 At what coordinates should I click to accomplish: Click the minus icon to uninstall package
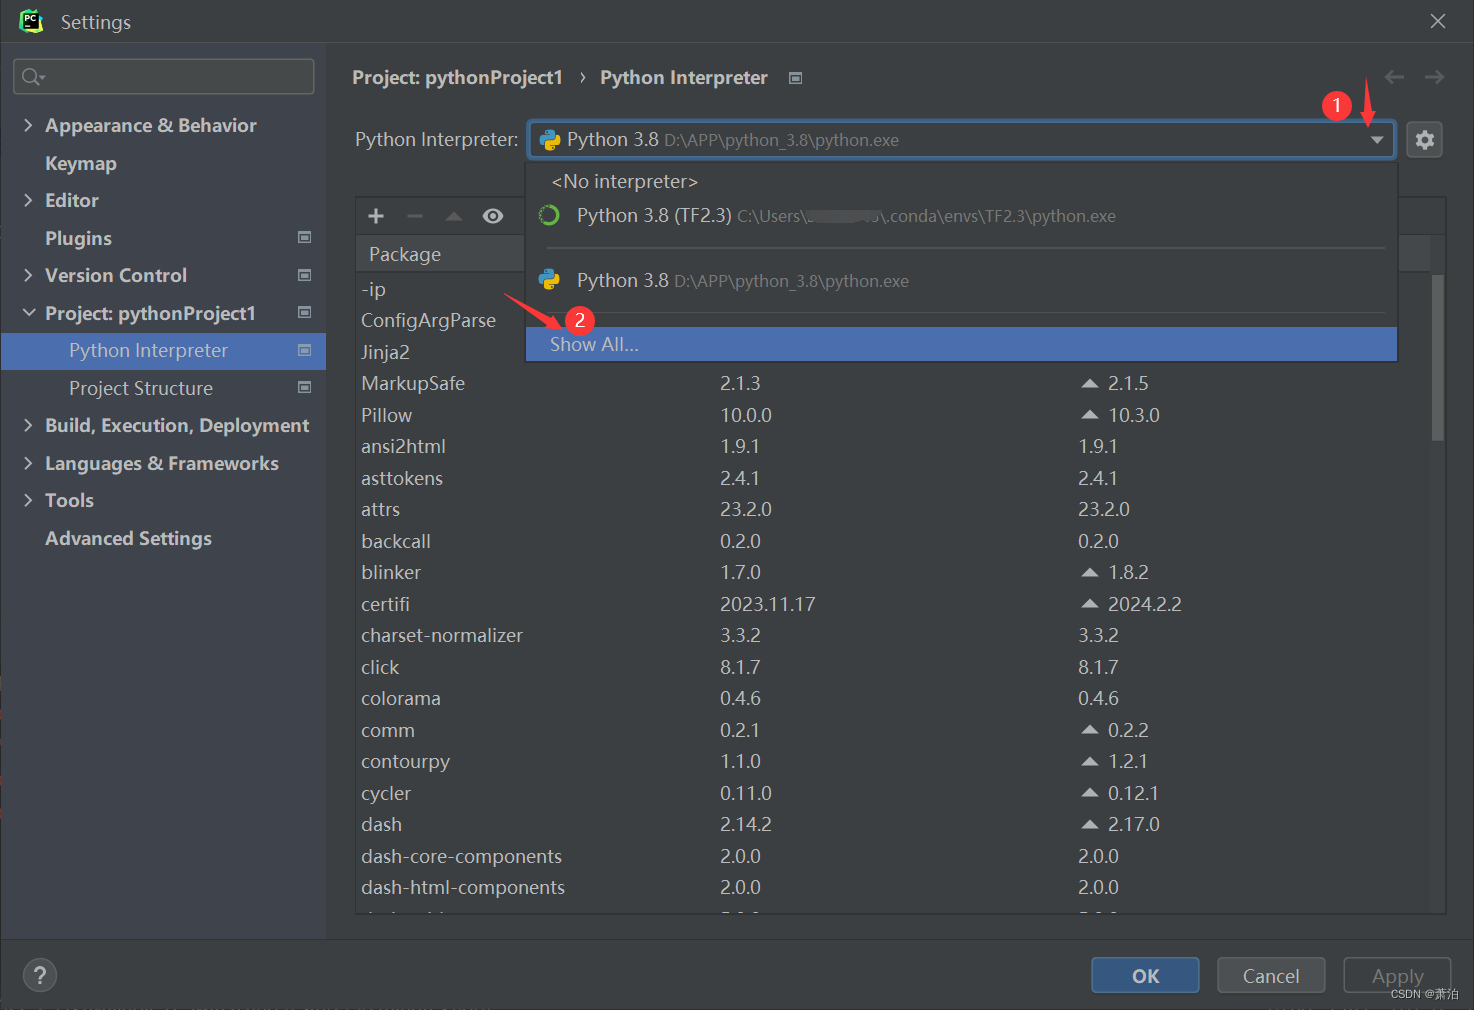(x=415, y=216)
